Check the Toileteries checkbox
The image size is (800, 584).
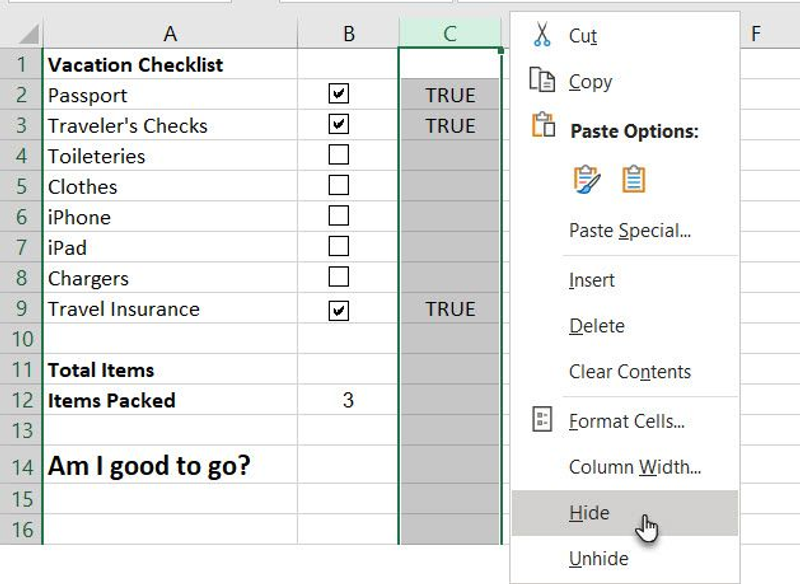point(340,156)
